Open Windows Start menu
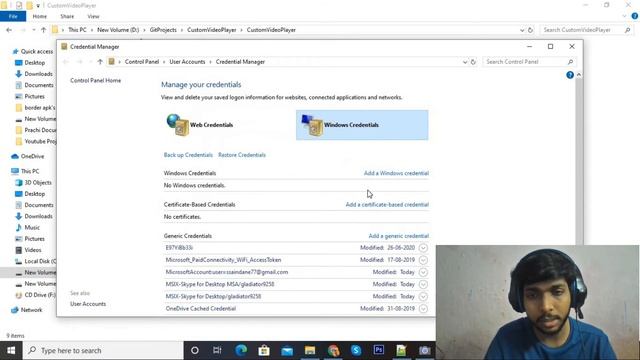Screen dimensions: 640x360 pyautogui.click(x=11, y=350)
